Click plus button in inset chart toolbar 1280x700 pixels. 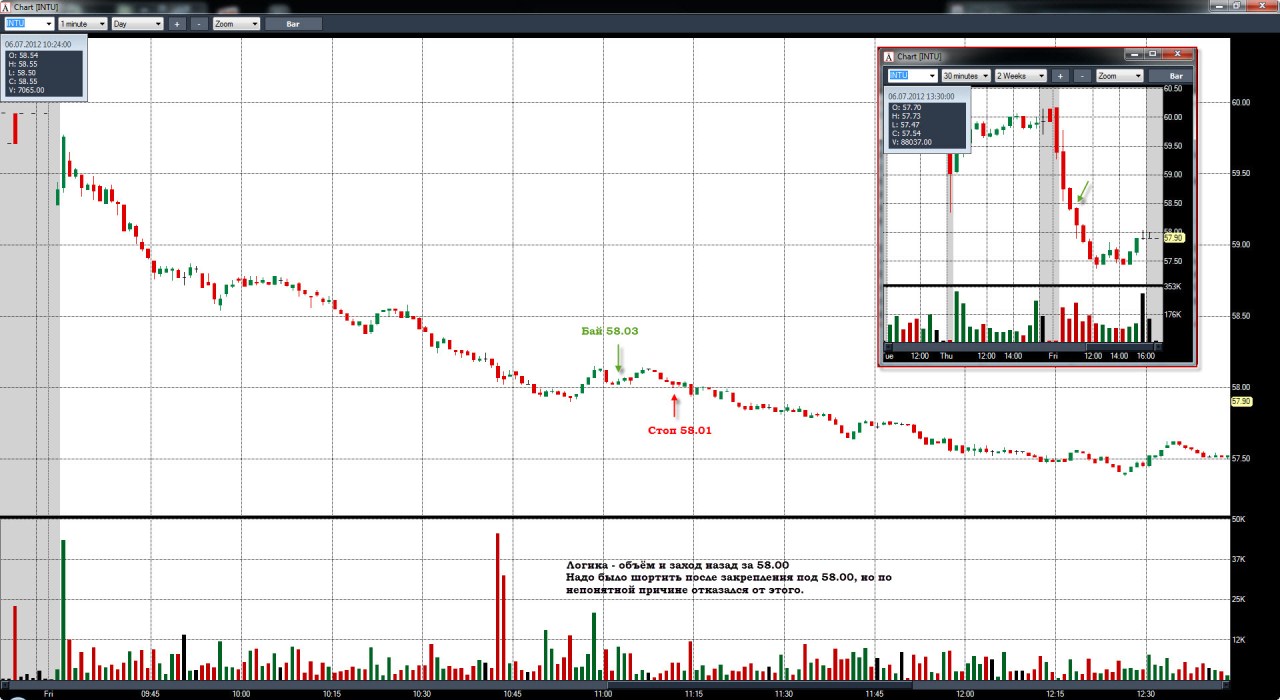[1060, 76]
